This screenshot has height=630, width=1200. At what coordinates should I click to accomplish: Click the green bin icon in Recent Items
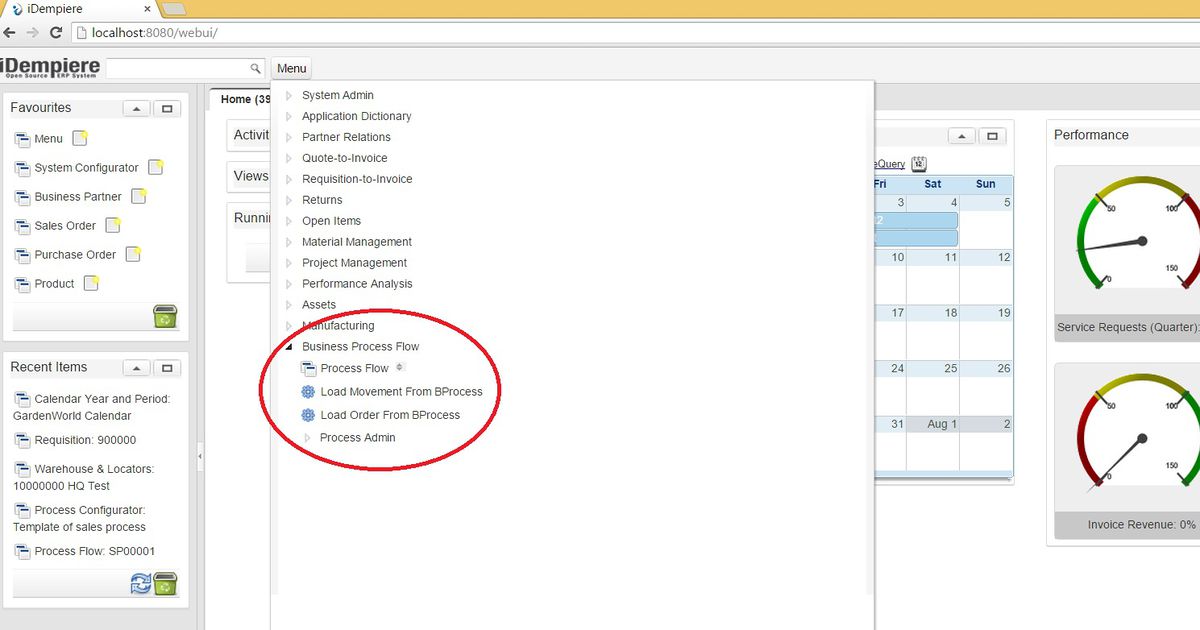tap(165, 584)
